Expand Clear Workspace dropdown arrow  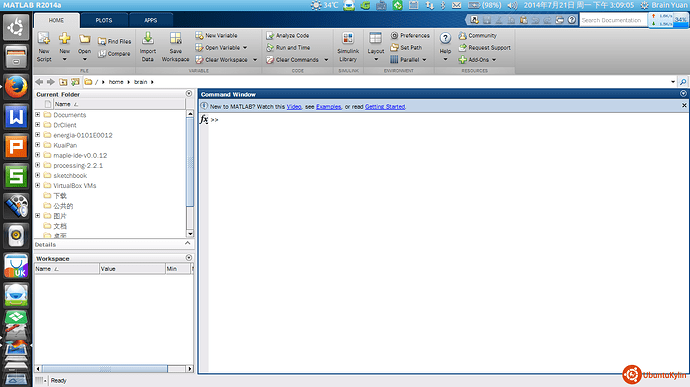pyautogui.click(x=255, y=60)
